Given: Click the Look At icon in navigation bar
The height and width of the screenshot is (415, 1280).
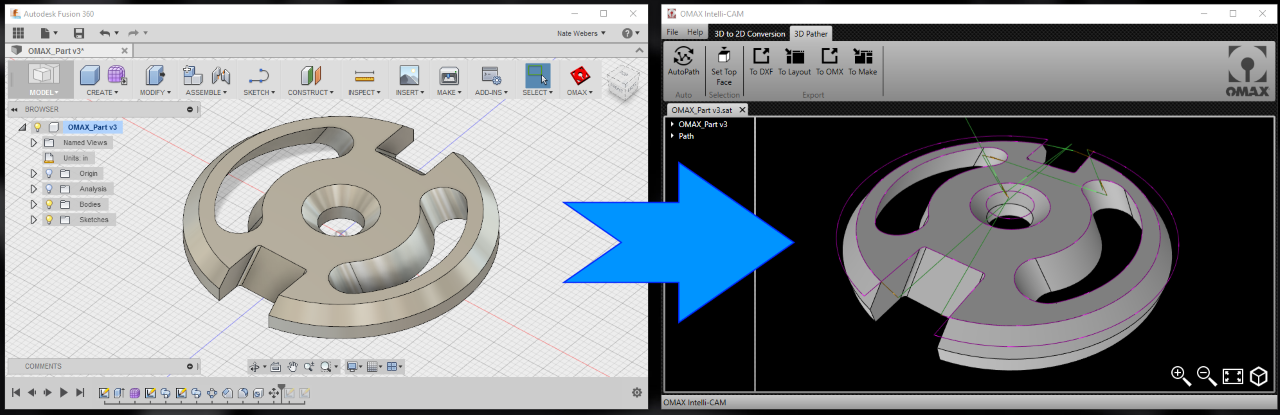Looking at the screenshot, I should pyautogui.click(x=277, y=367).
